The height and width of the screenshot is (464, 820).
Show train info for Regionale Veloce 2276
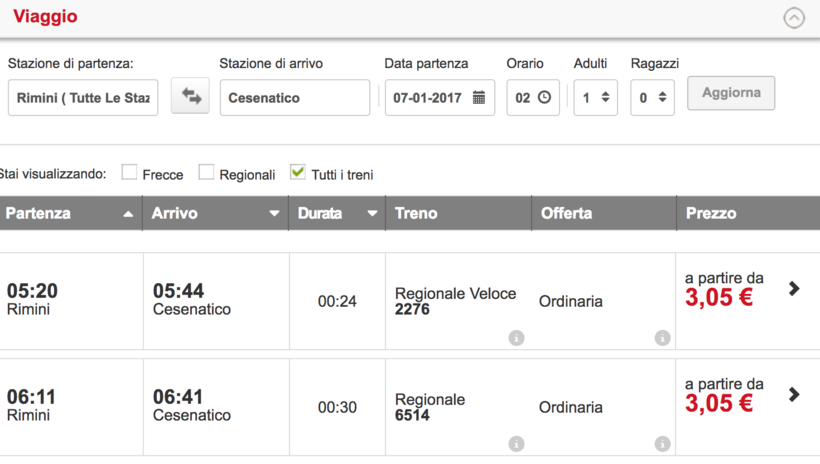pos(516,338)
